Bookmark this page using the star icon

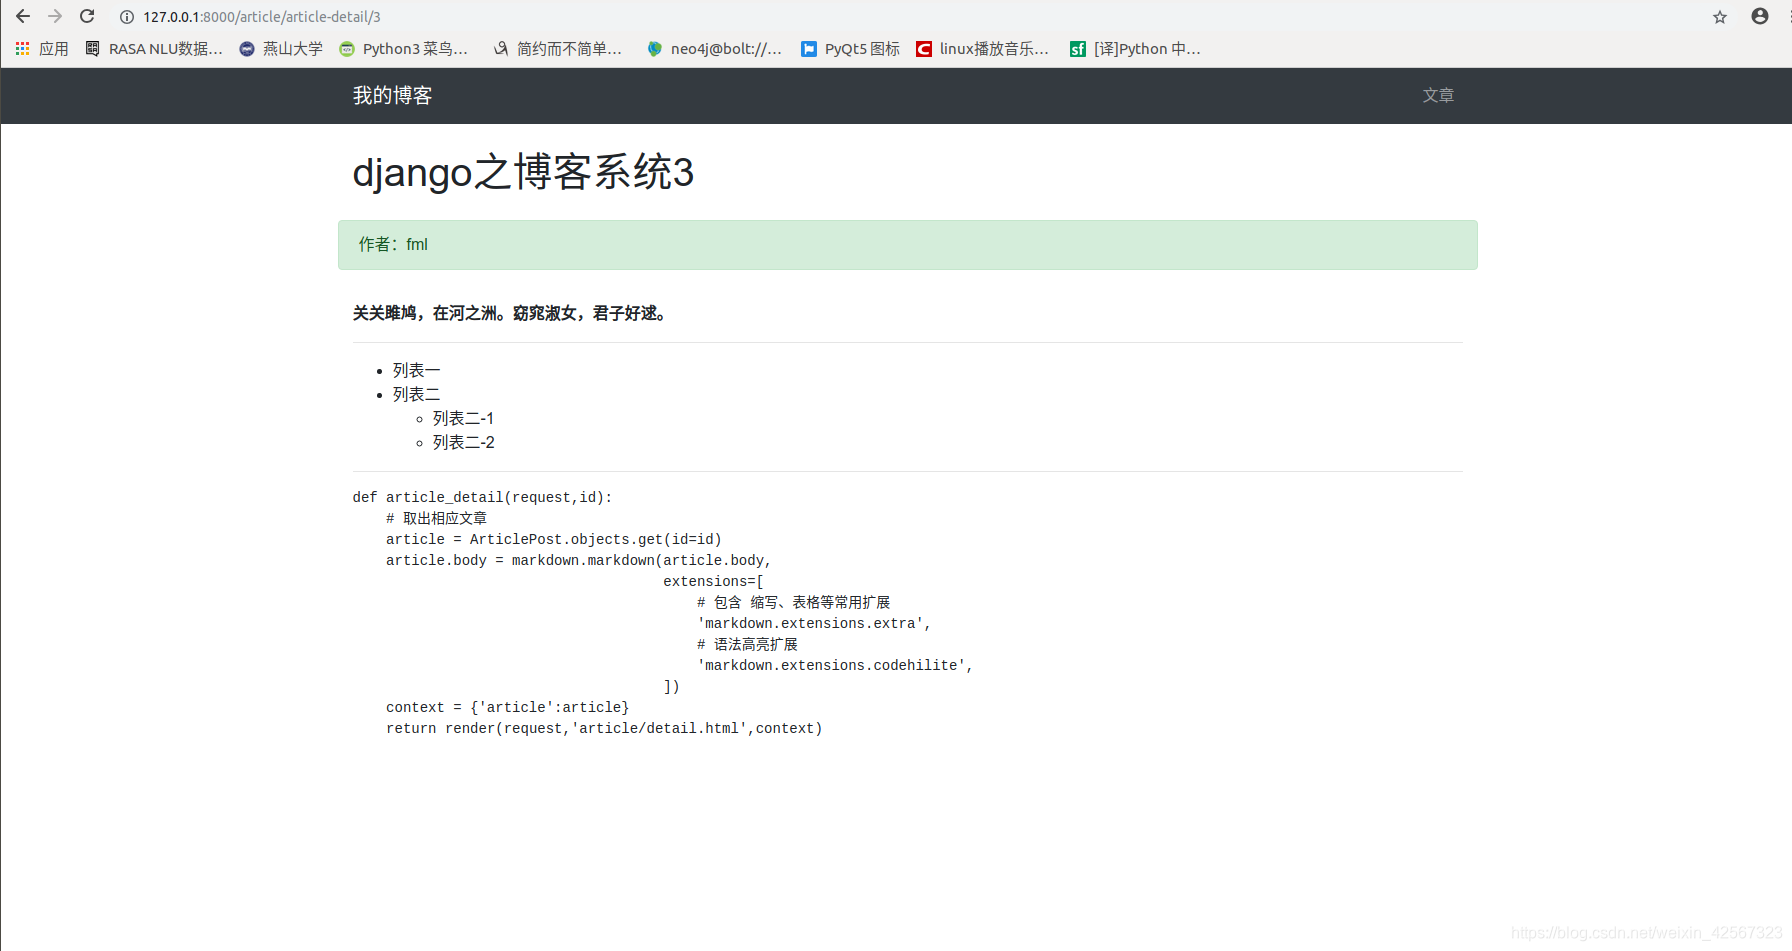pos(1719,16)
